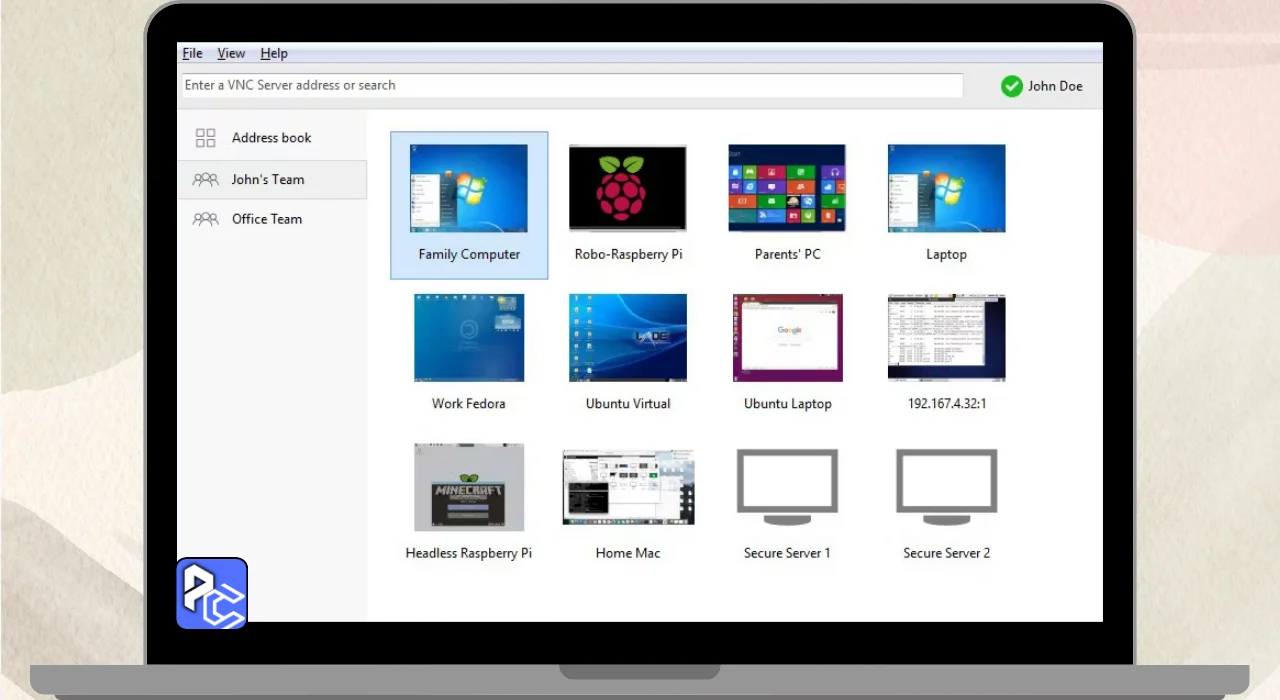Select the Family Computer thumbnail
Viewport: 1280px width, 700px height.
469,188
